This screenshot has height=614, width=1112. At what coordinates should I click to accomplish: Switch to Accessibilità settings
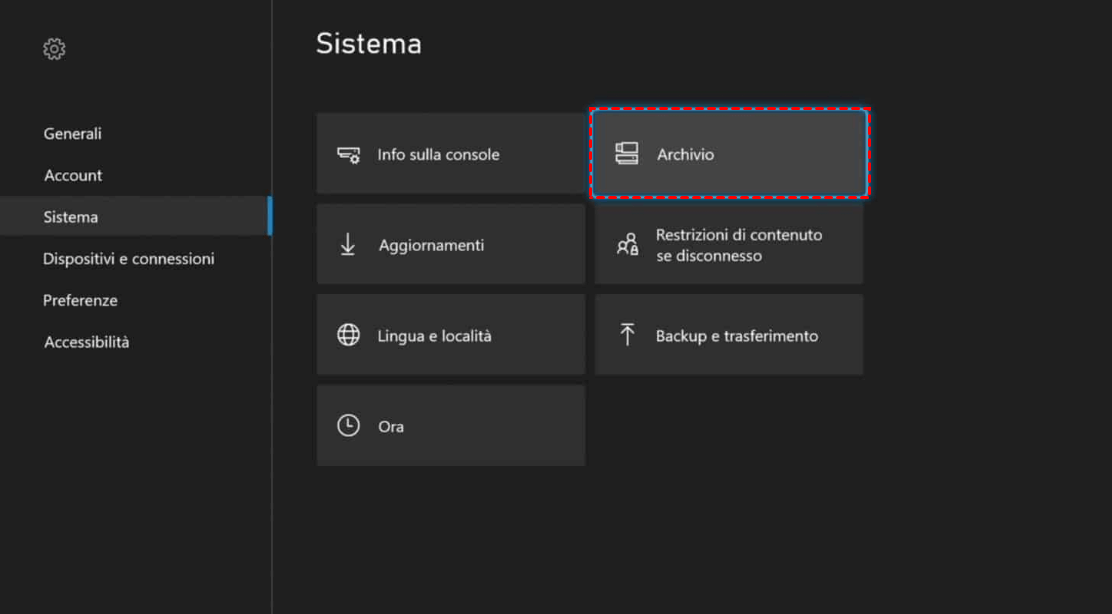coord(87,342)
